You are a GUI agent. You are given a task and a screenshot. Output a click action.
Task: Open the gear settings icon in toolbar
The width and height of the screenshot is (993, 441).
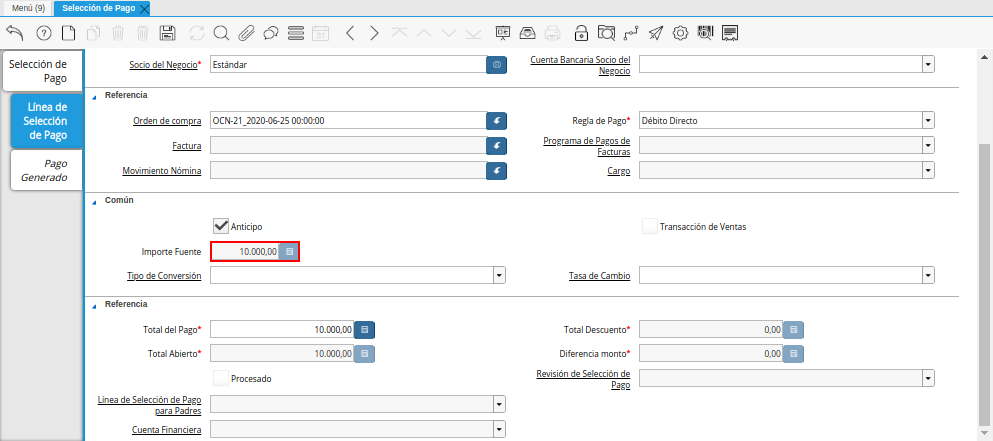tap(681, 33)
